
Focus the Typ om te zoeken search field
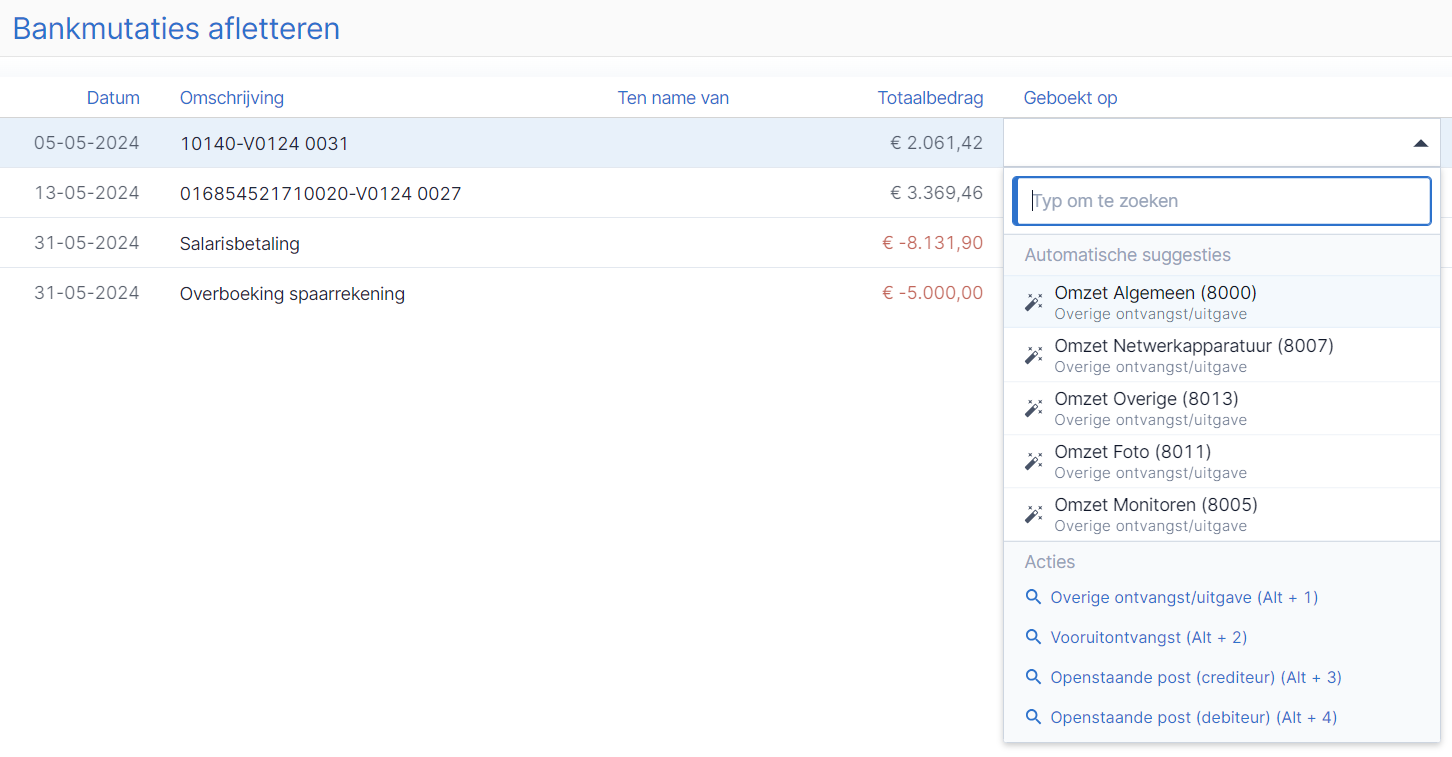(1222, 201)
